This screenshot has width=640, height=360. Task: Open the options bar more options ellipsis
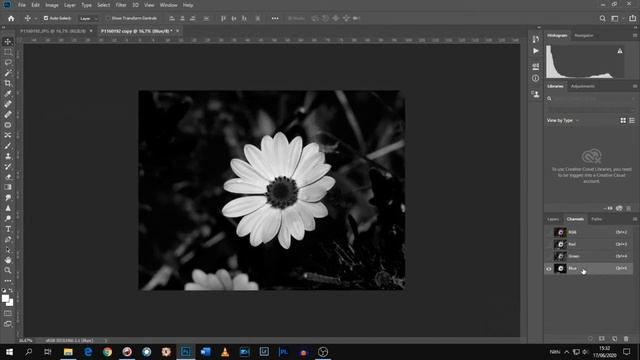coord(275,18)
